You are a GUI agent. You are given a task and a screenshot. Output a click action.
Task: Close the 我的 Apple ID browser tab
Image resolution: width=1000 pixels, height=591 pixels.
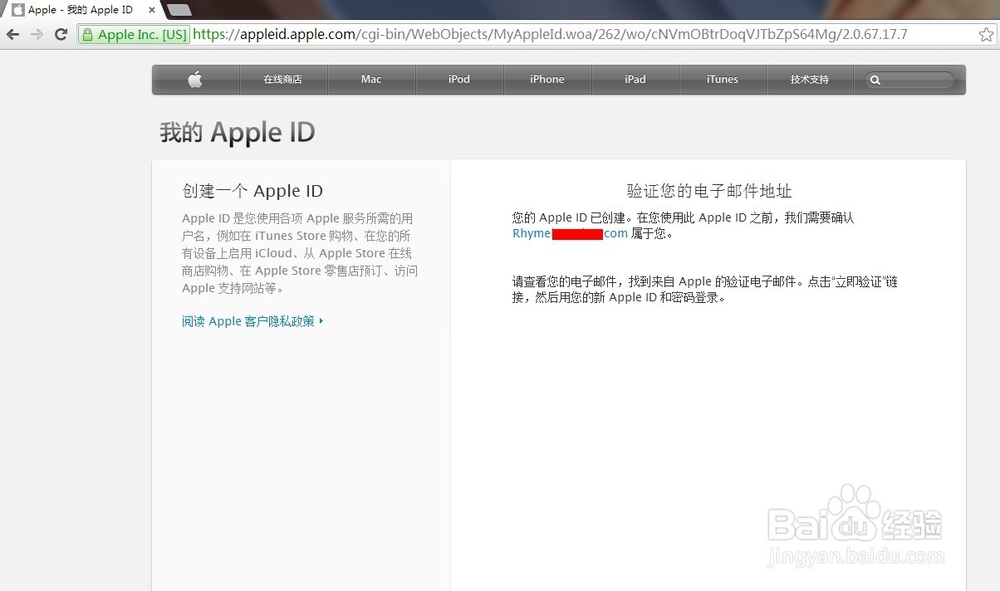coord(152,10)
